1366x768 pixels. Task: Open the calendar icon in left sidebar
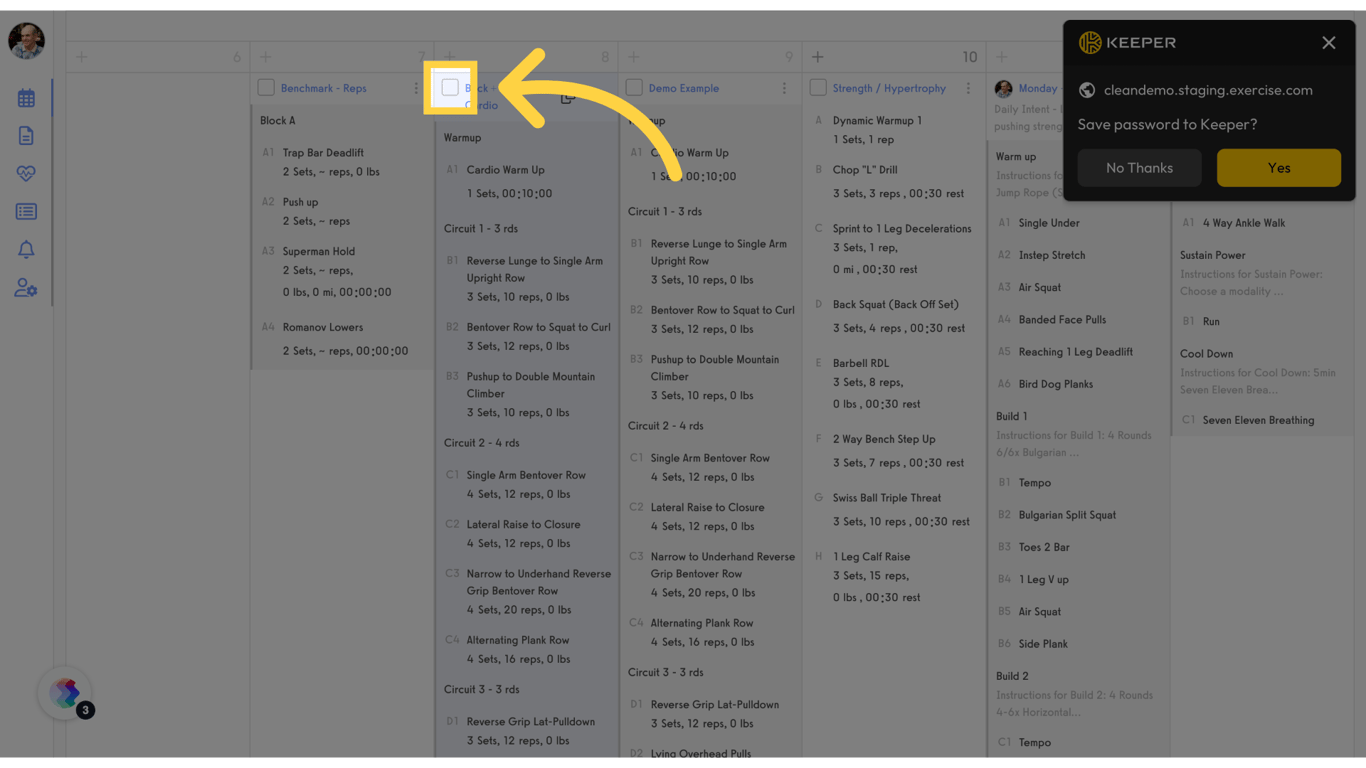click(x=26, y=98)
